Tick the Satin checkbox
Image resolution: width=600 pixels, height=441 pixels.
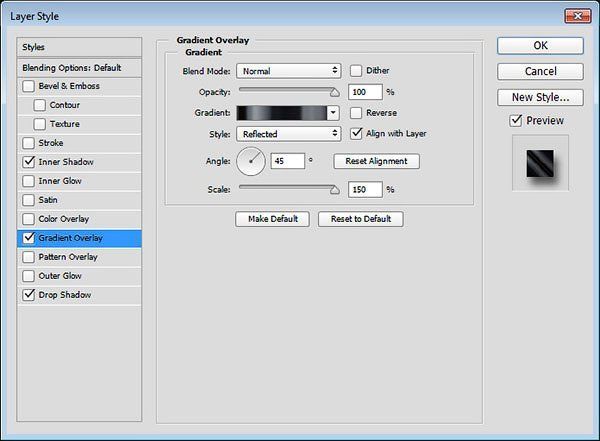click(28, 200)
